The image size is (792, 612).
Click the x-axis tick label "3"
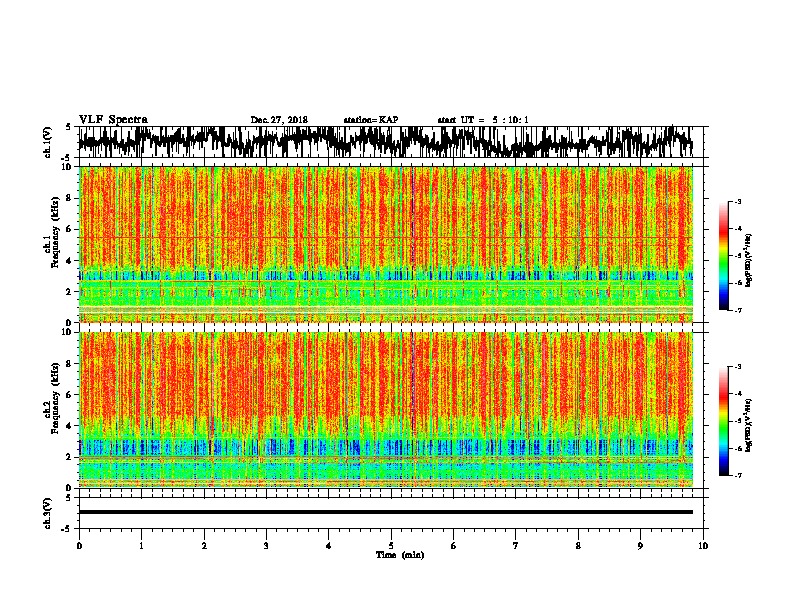click(266, 545)
